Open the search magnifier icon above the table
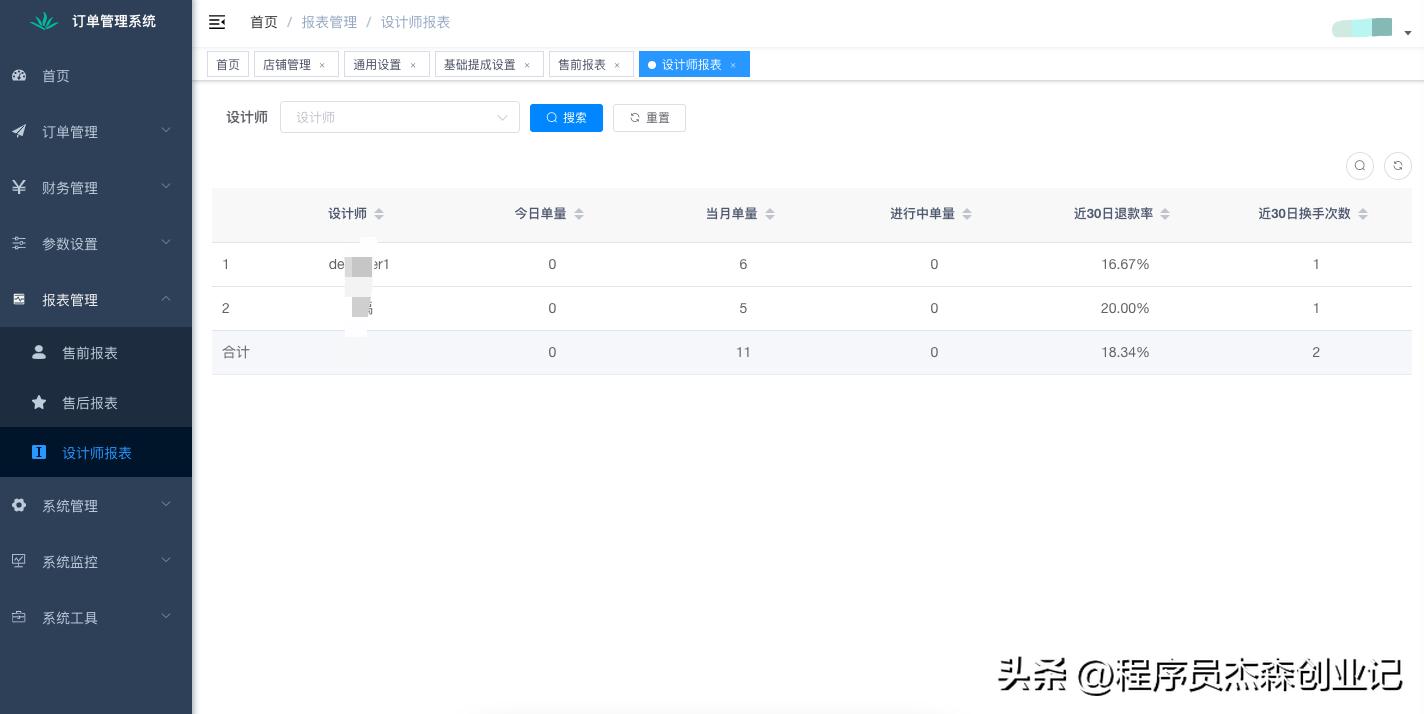Image resolution: width=1424 pixels, height=714 pixels. (x=1360, y=166)
